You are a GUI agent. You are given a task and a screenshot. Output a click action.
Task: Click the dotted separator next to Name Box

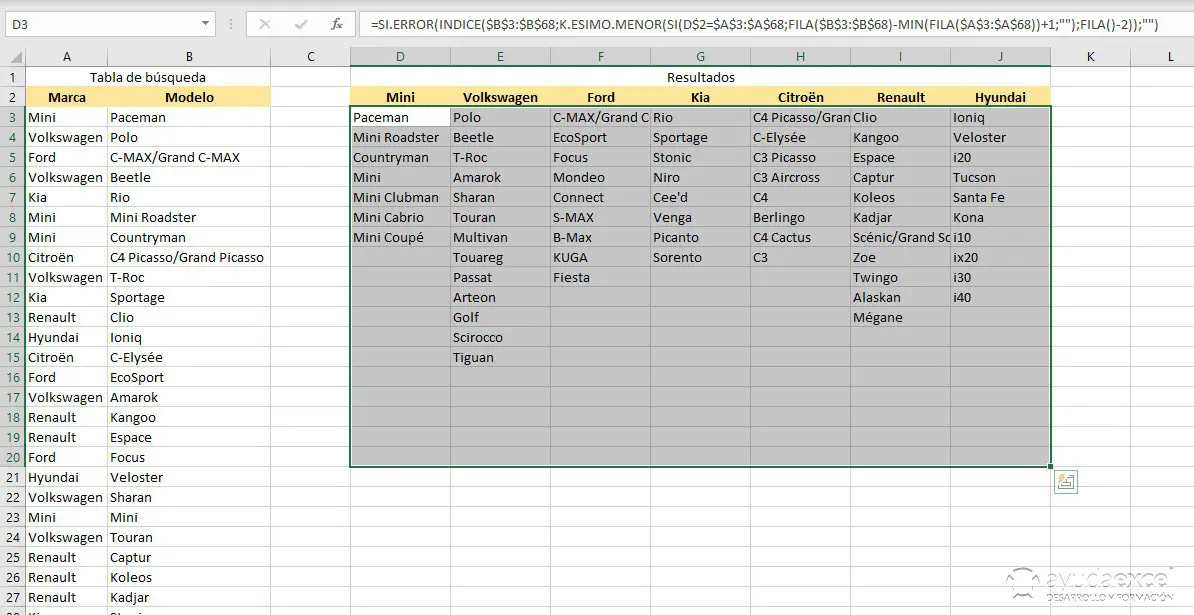coord(233,22)
